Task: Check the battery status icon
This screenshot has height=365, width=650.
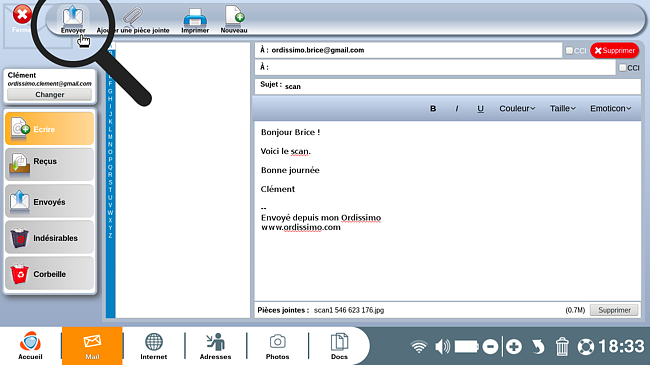Action: tap(466, 346)
